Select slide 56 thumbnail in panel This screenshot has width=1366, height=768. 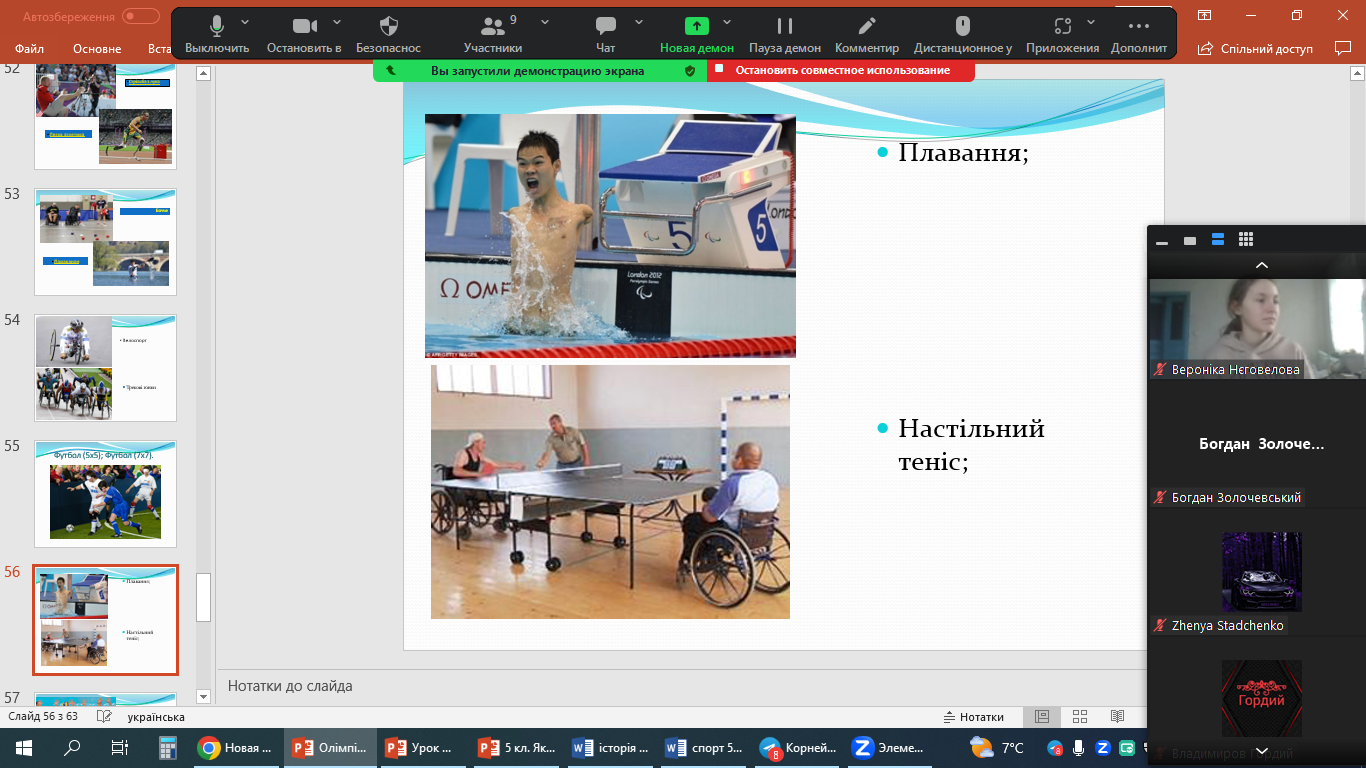click(x=105, y=620)
